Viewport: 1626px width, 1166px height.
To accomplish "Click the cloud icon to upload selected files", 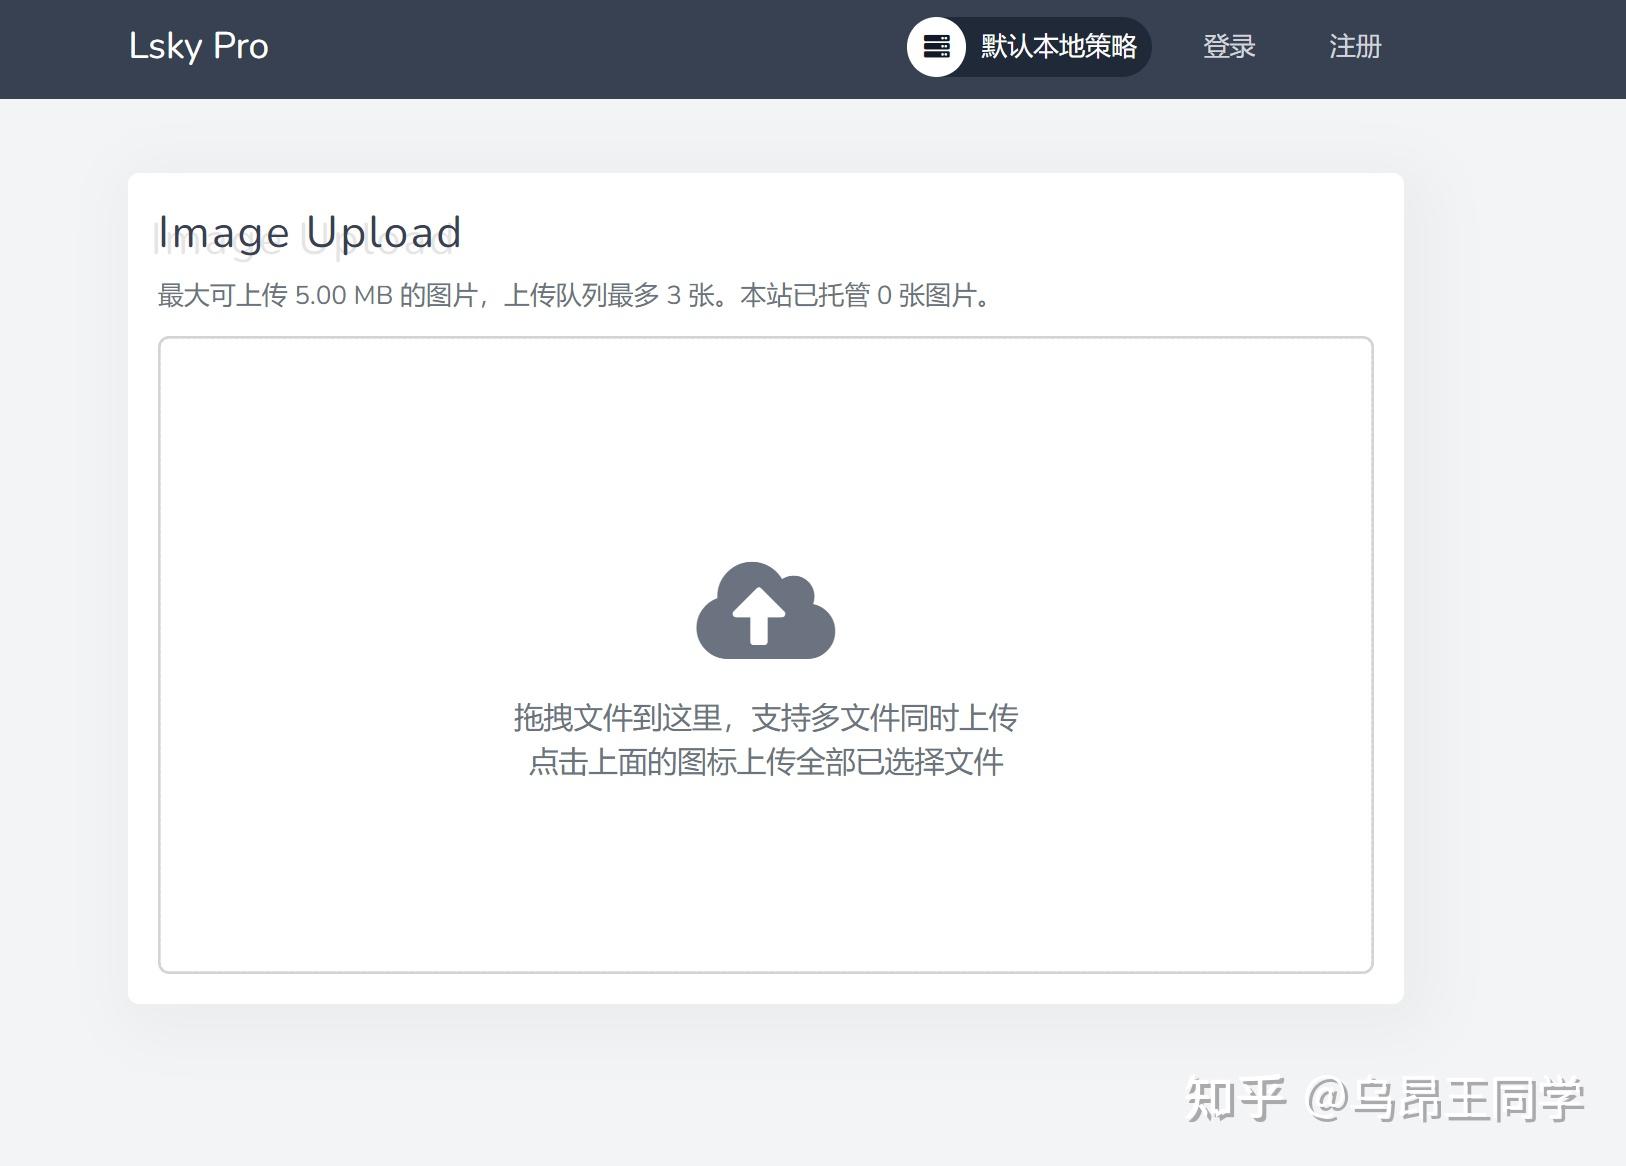I will click(x=765, y=612).
